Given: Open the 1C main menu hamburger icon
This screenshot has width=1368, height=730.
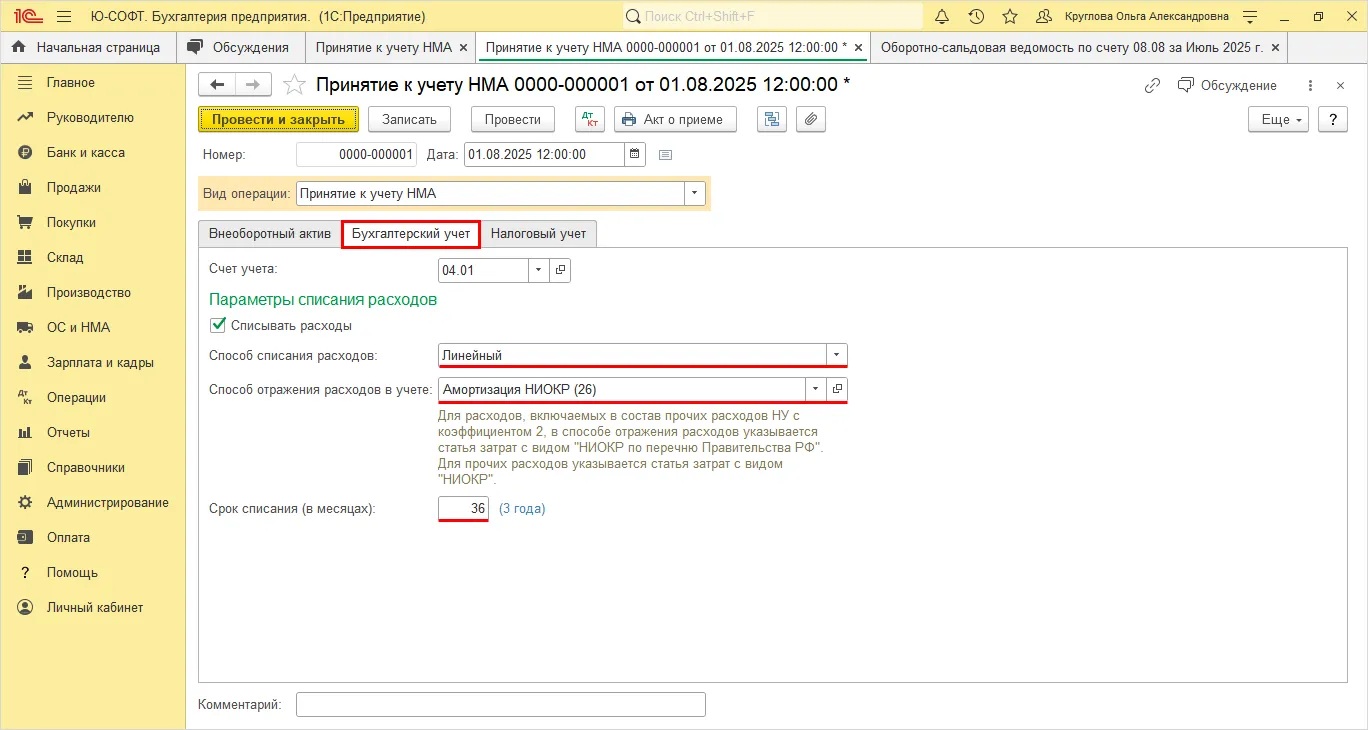Looking at the screenshot, I should [64, 16].
